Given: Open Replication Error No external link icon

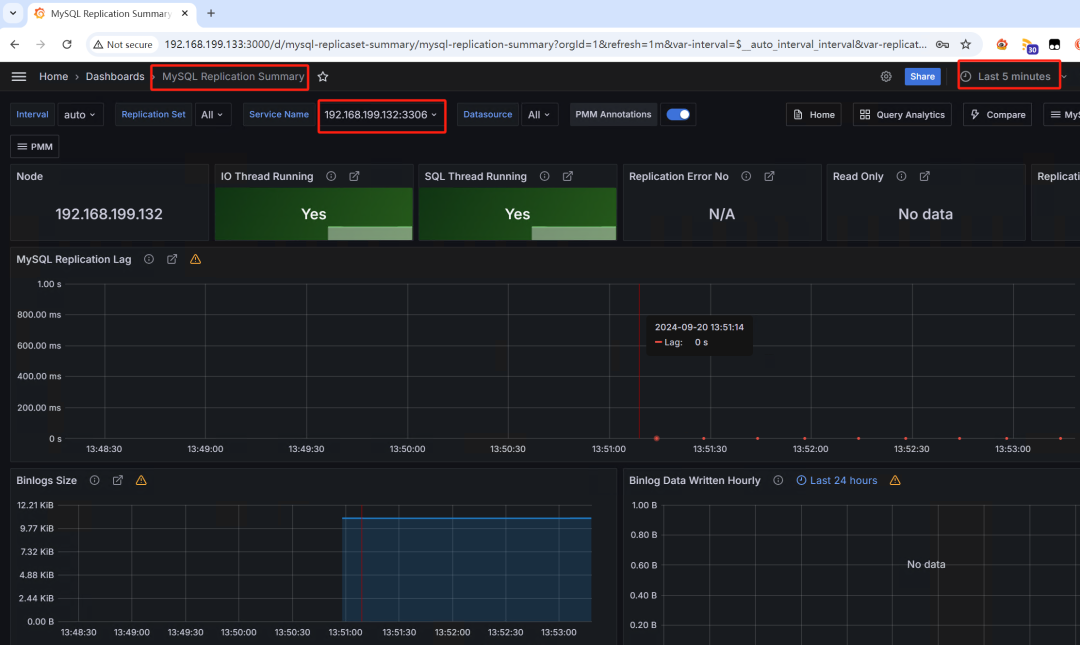Looking at the screenshot, I should (769, 176).
